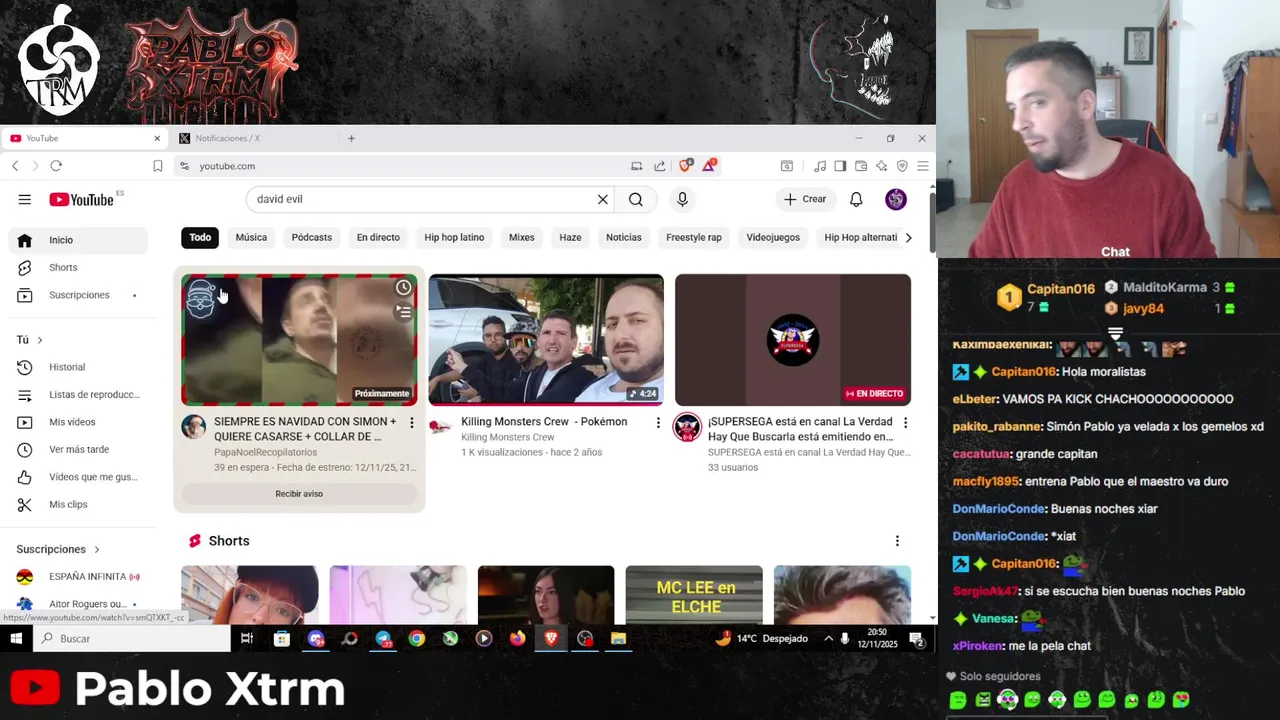This screenshot has width=1280, height=720.
Task: Click the Windows taskbar Buscar search box
Action: [x=132, y=638]
